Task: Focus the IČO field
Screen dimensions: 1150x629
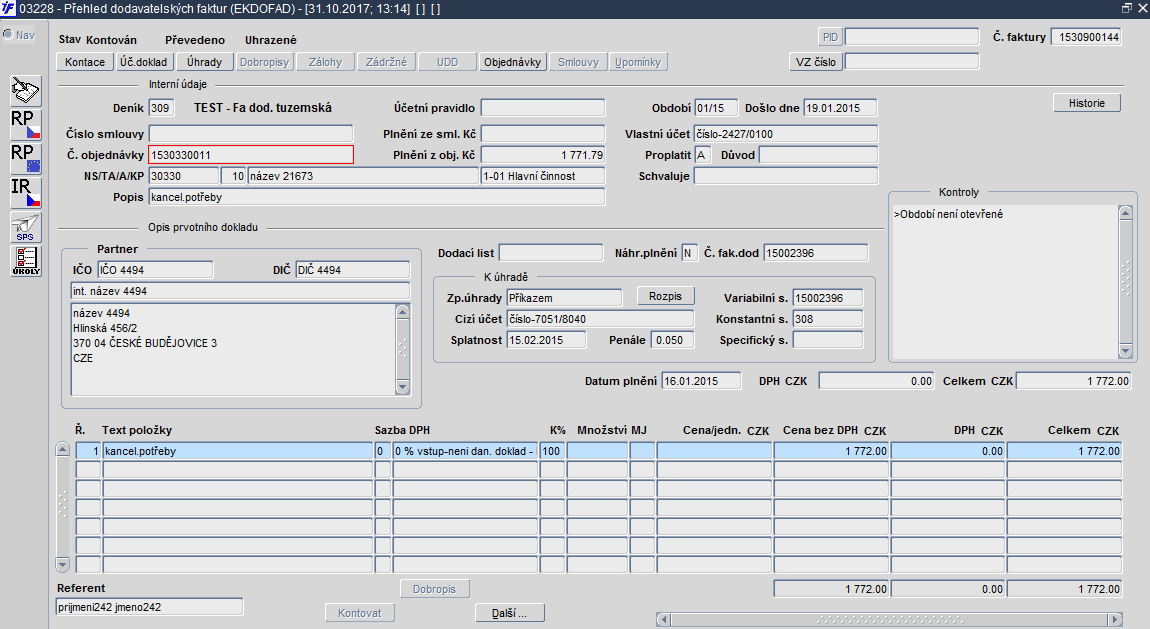Action: pos(155,270)
